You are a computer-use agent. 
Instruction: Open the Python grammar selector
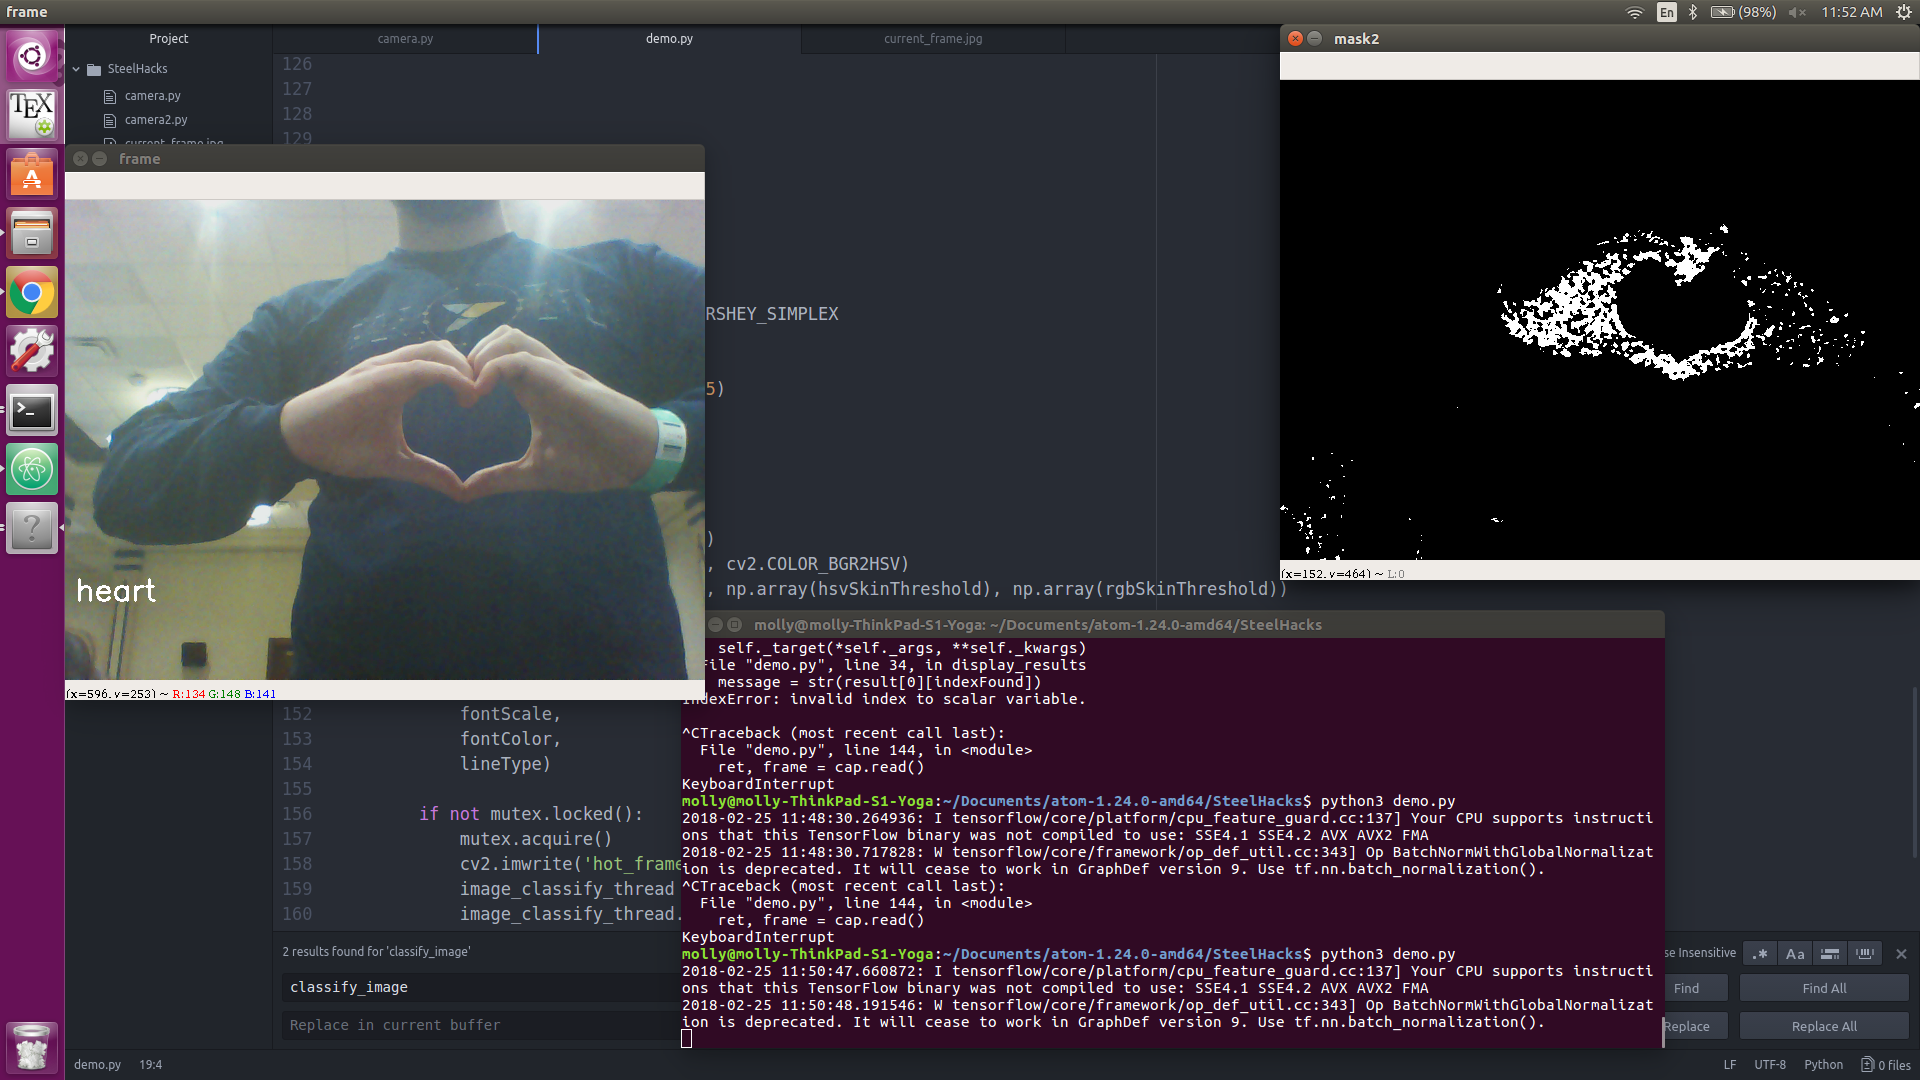1823,1065
